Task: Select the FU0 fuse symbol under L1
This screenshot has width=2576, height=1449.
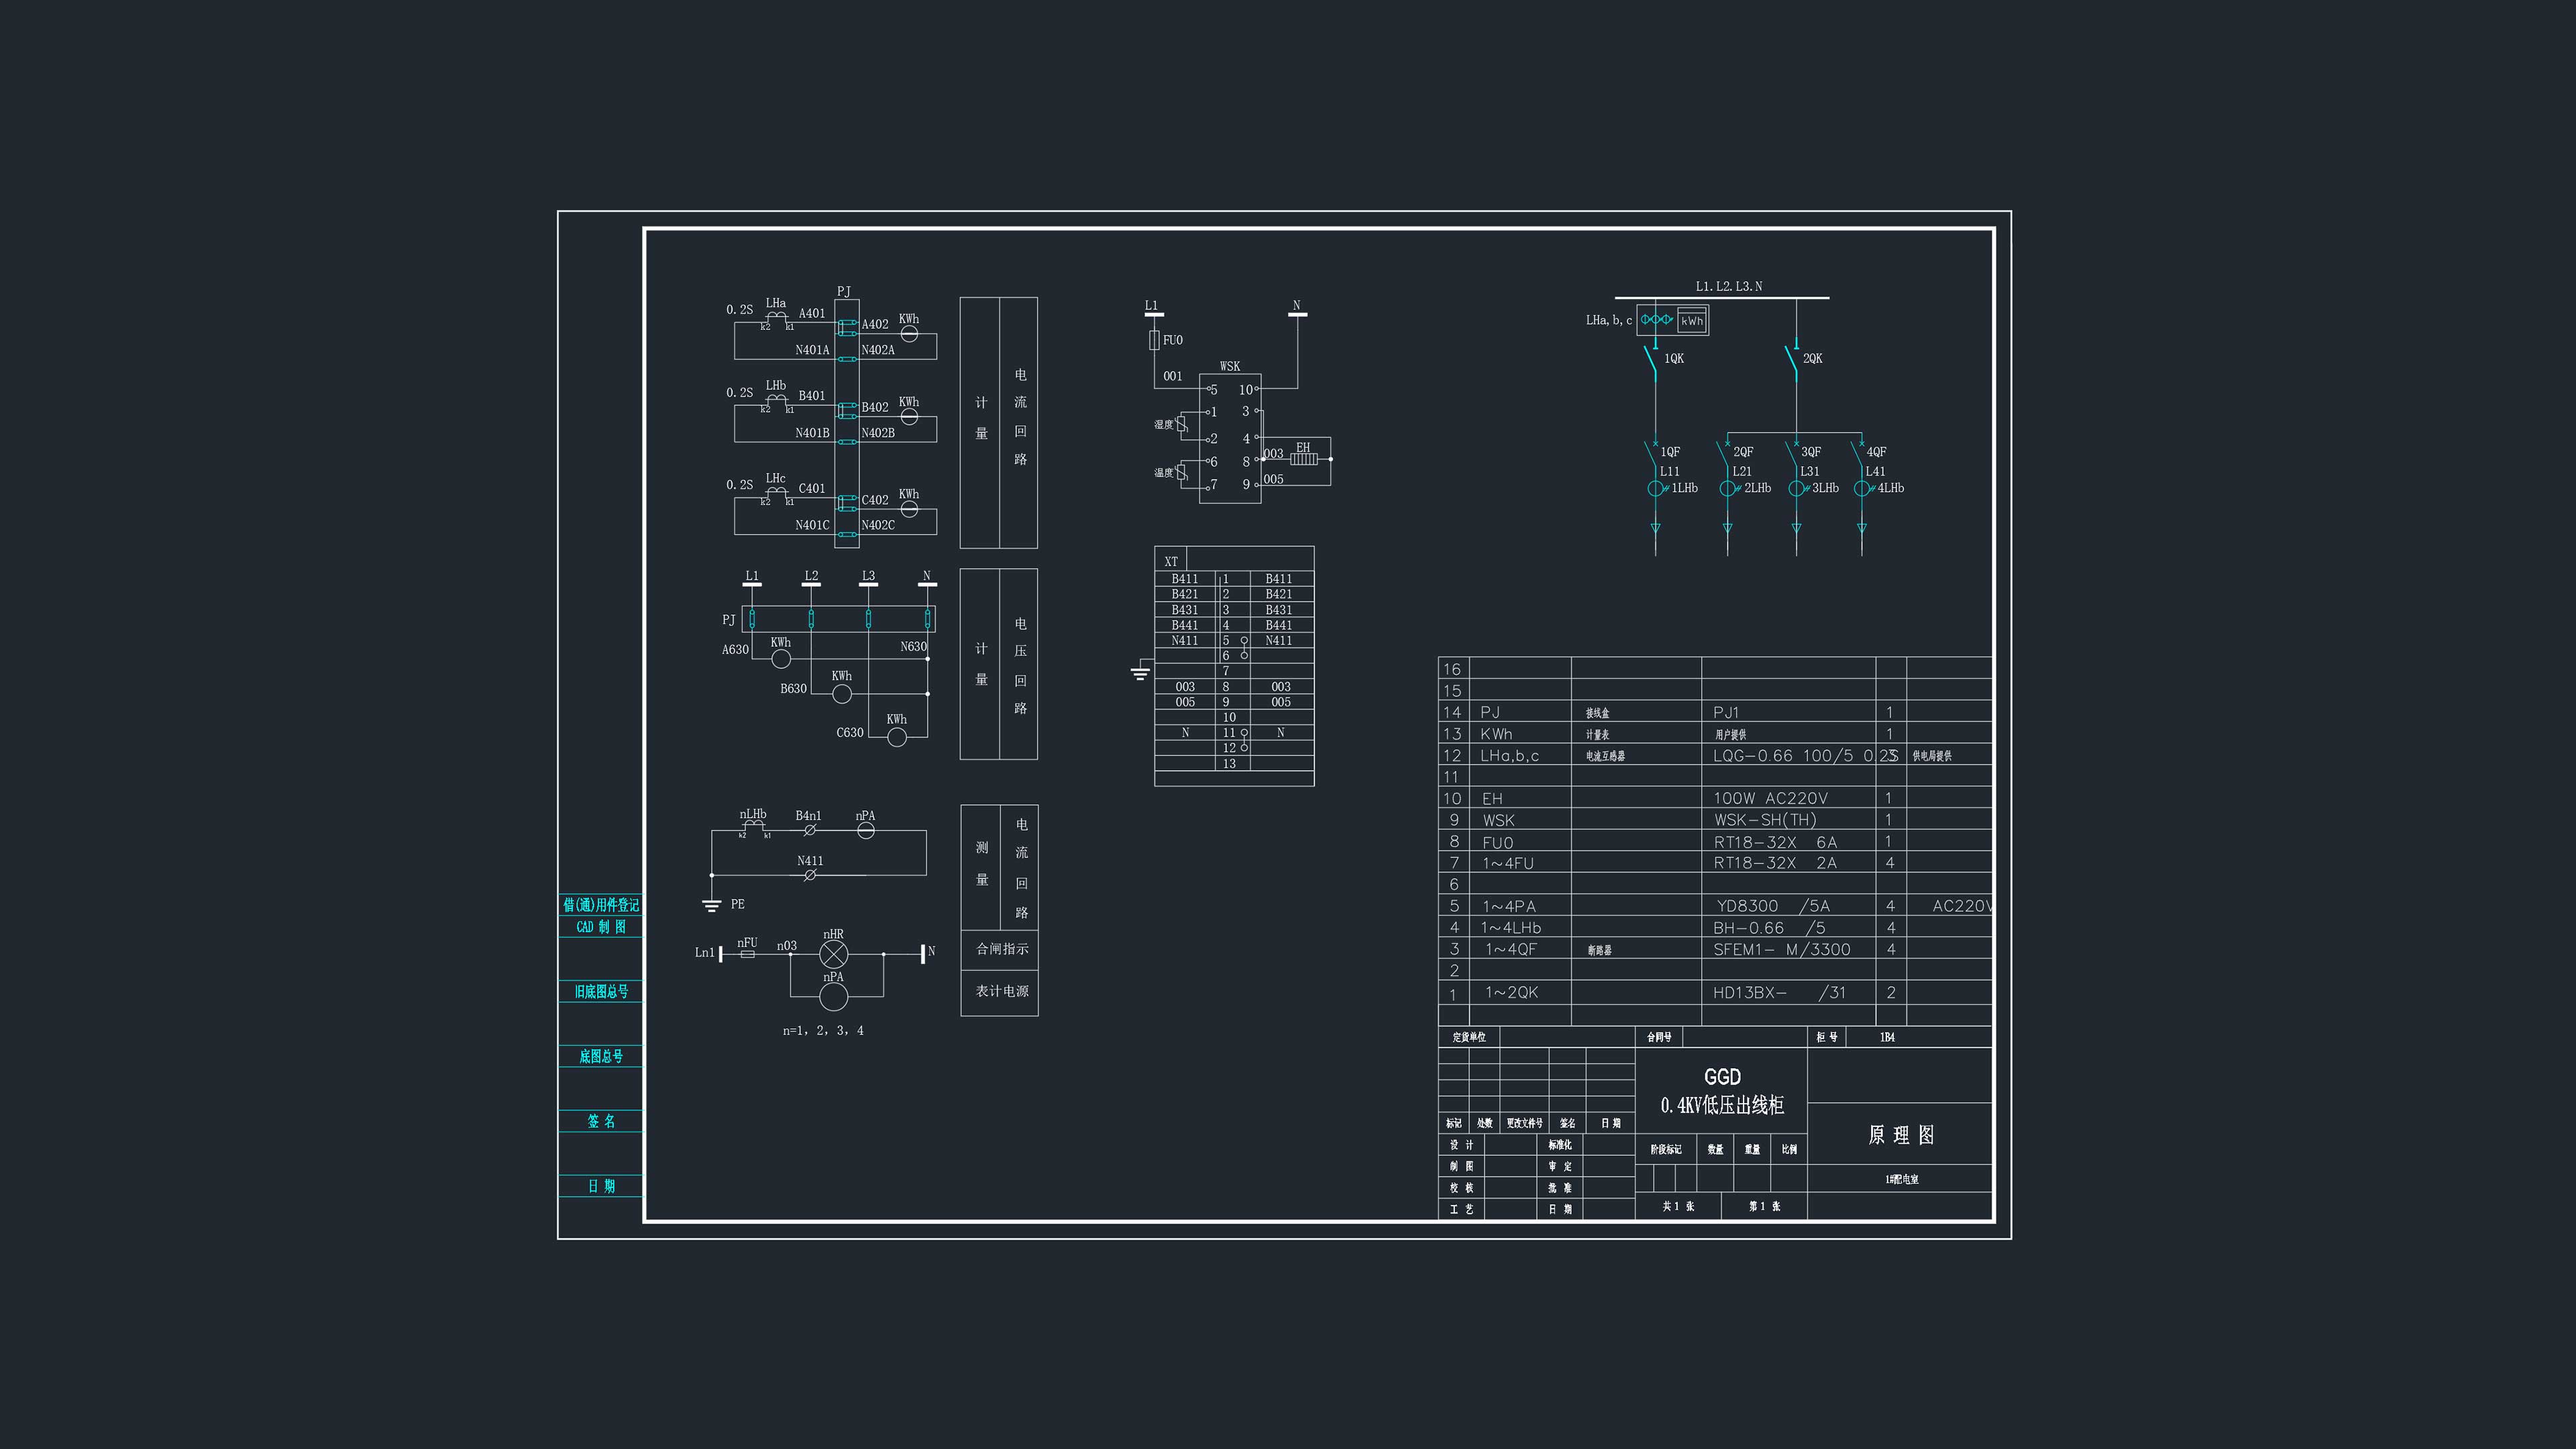Action: click(x=1154, y=340)
